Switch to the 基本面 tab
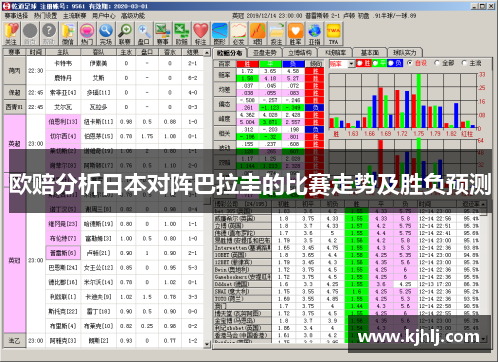Screen dimensions: 500x362 click(x=370, y=53)
